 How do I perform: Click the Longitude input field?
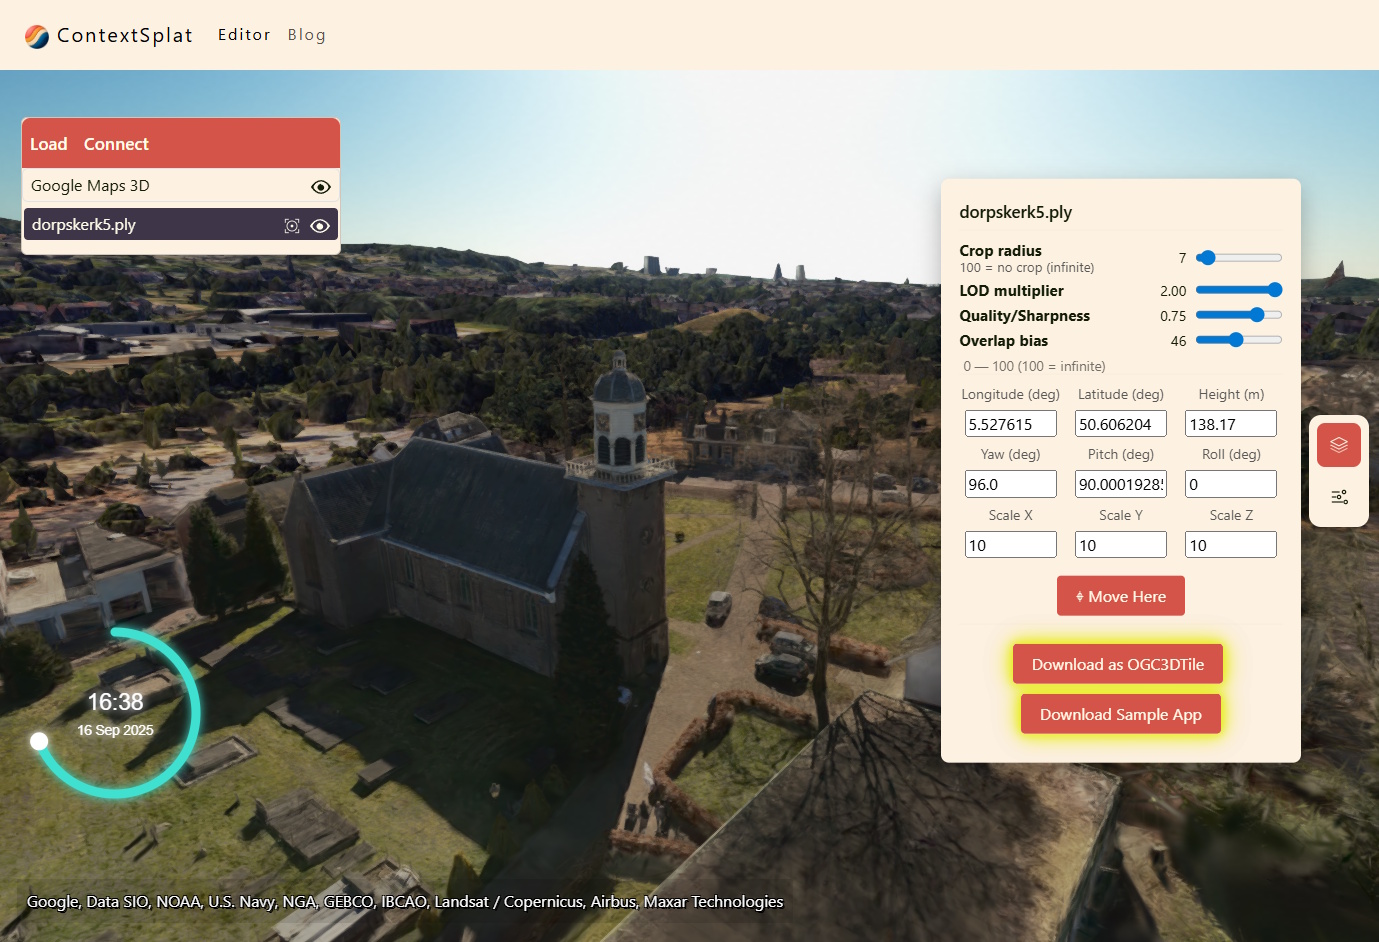[x=1010, y=424]
